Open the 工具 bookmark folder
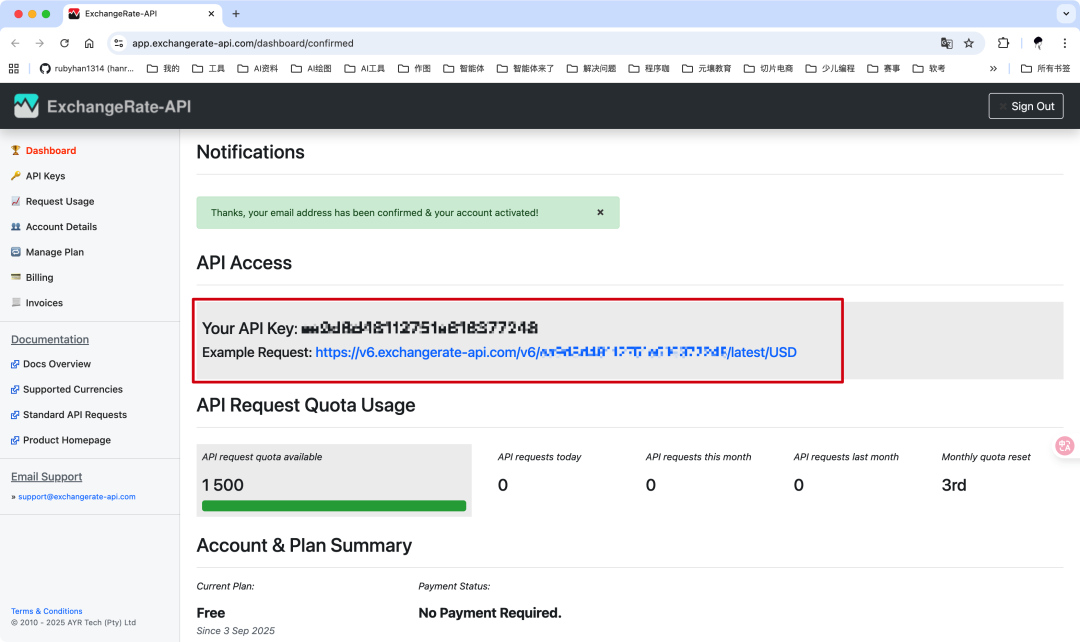 [209, 68]
